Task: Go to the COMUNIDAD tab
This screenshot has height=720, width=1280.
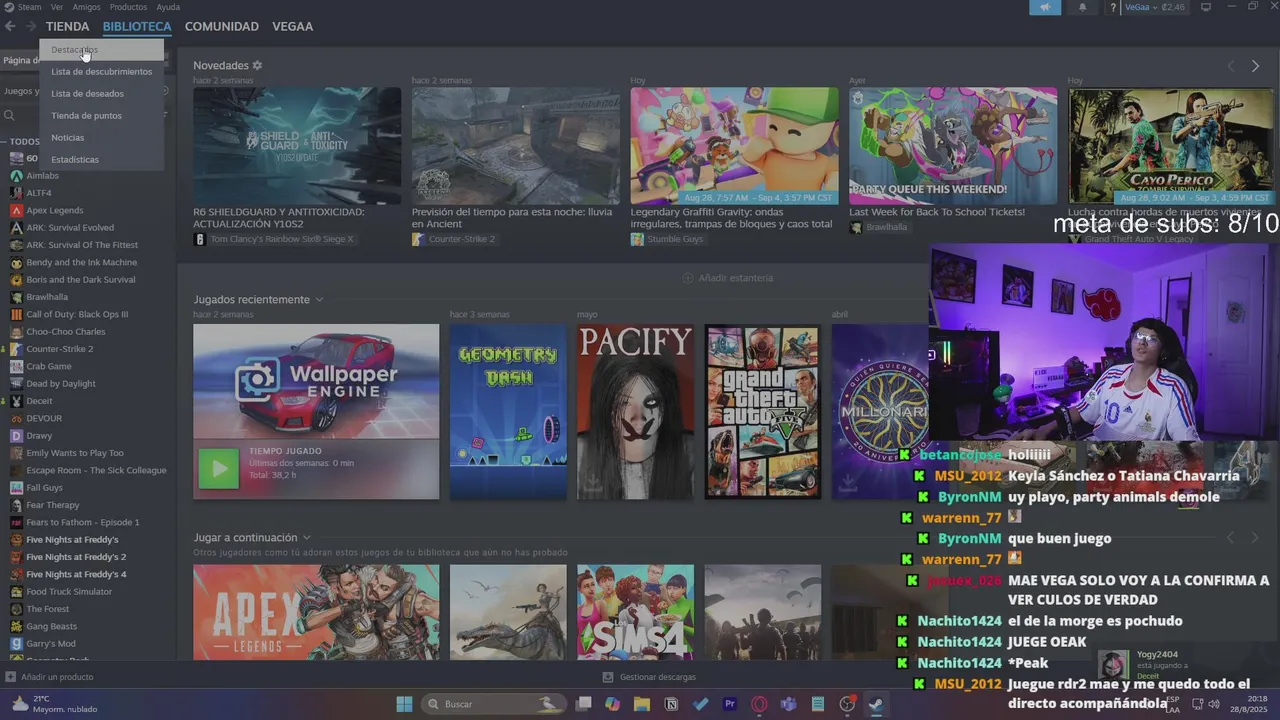Action: tap(222, 26)
